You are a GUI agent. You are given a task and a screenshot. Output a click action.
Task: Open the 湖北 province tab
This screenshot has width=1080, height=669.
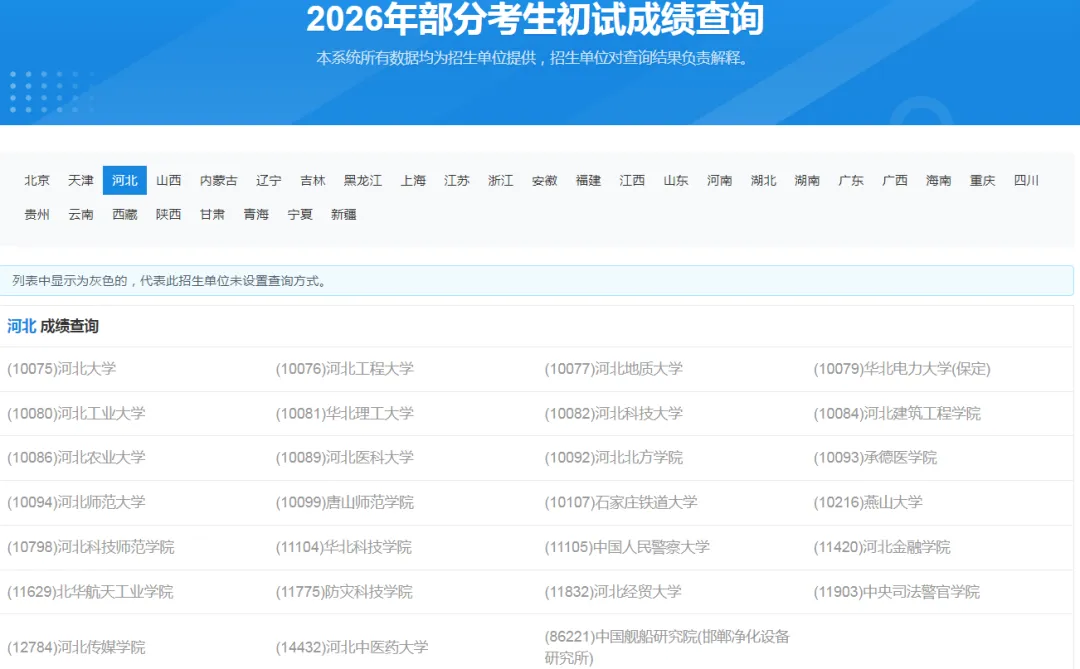pos(764,181)
